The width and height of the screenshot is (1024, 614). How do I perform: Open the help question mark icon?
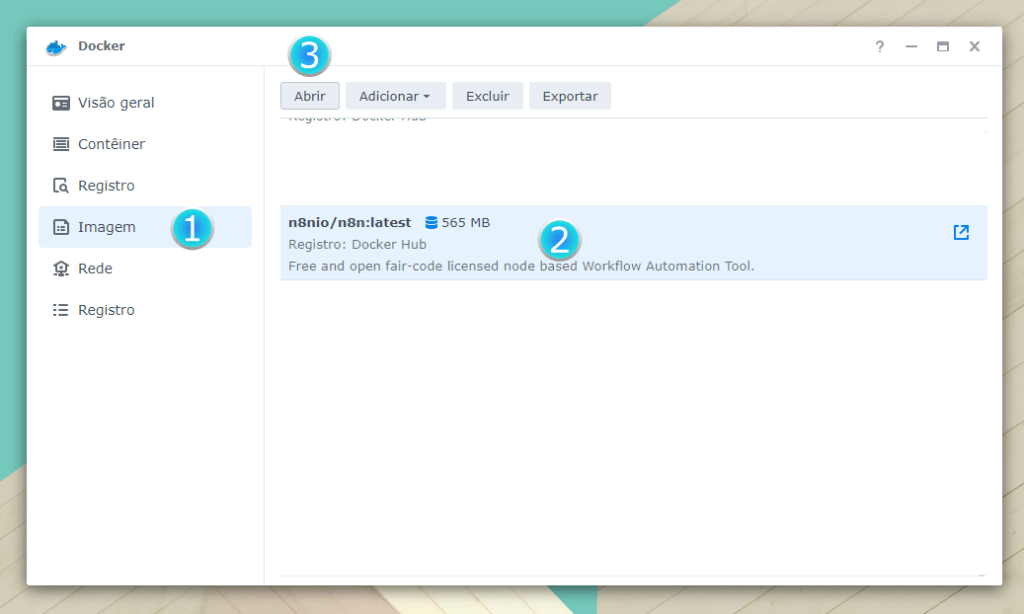click(x=880, y=47)
